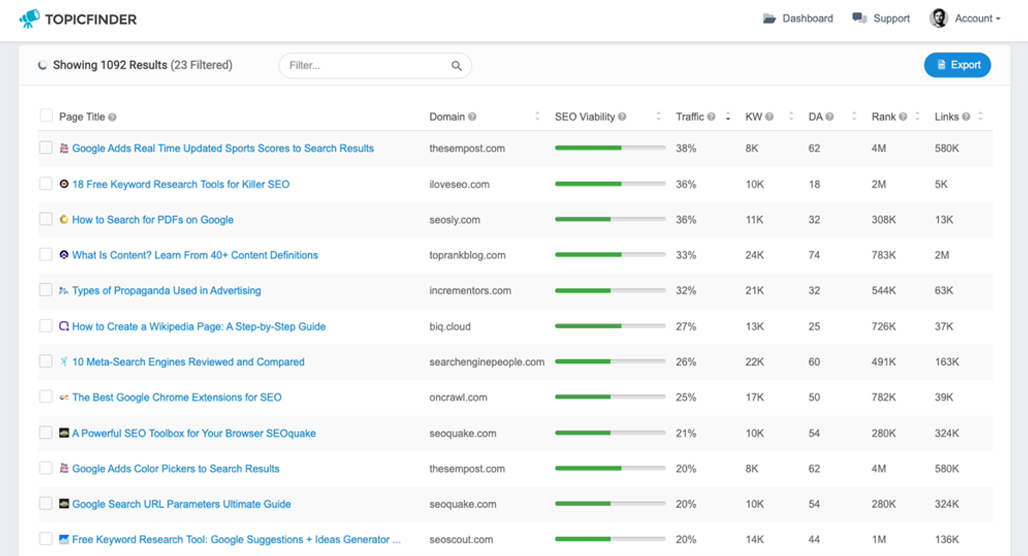Click SEO Viability bar for seosly.com row
Viewport: 1028px width, 556px height.
click(610, 220)
